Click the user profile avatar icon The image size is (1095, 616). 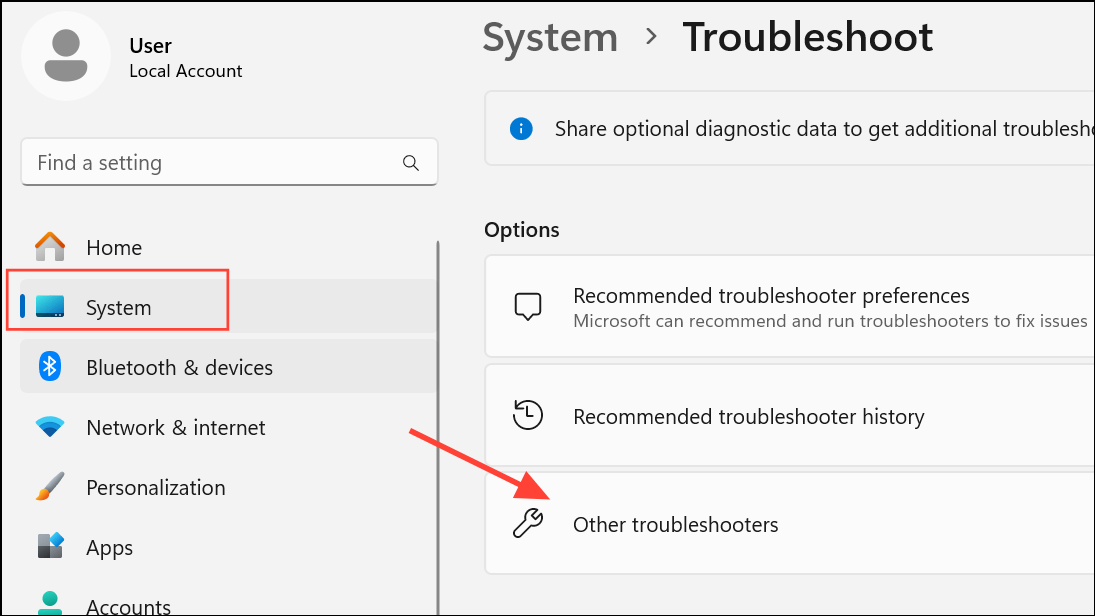pos(66,56)
